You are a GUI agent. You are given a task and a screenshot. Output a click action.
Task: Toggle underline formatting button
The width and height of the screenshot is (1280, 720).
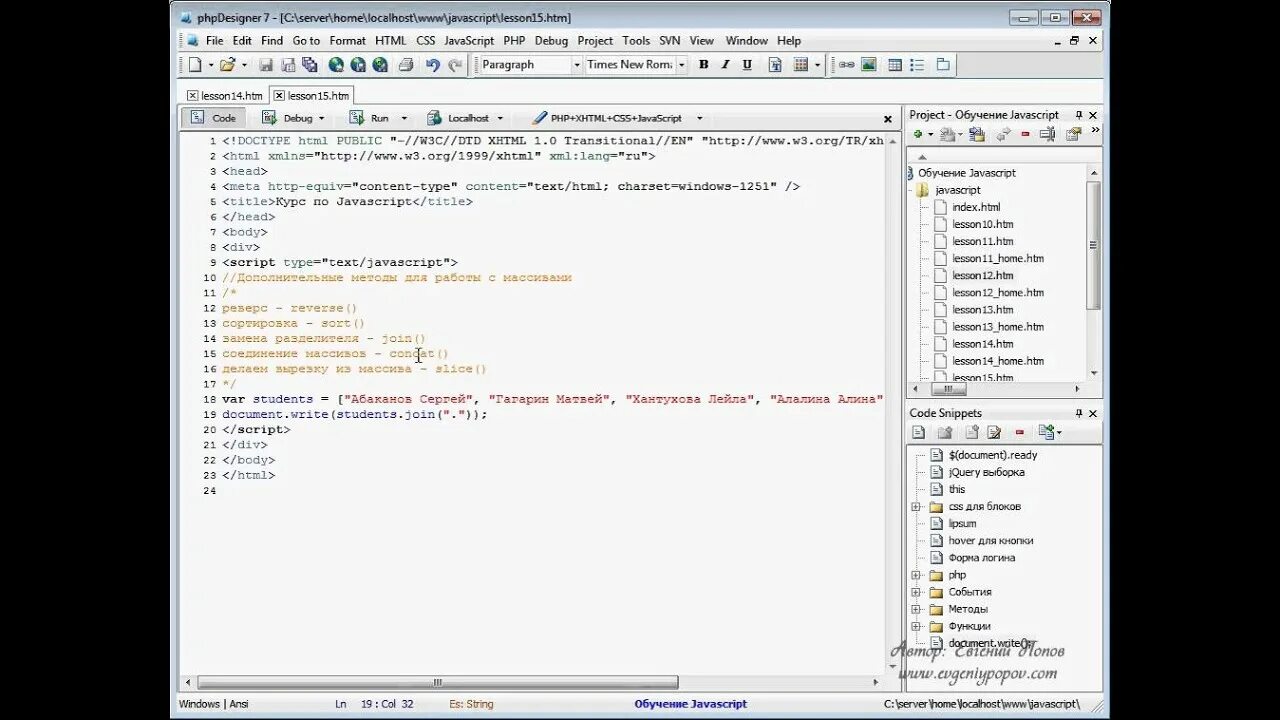(747, 65)
